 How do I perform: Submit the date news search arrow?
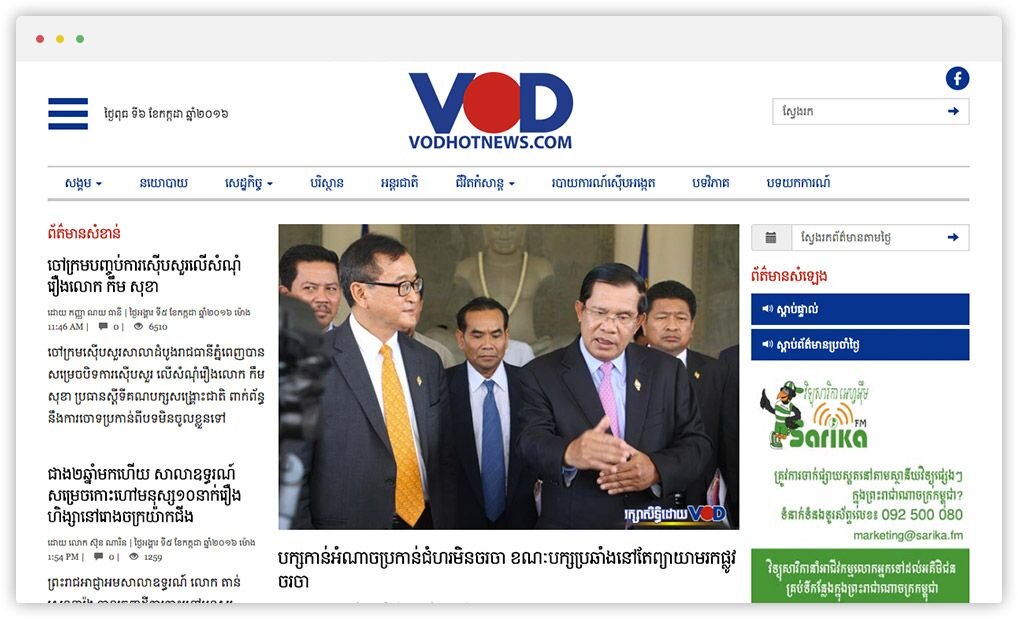click(953, 238)
